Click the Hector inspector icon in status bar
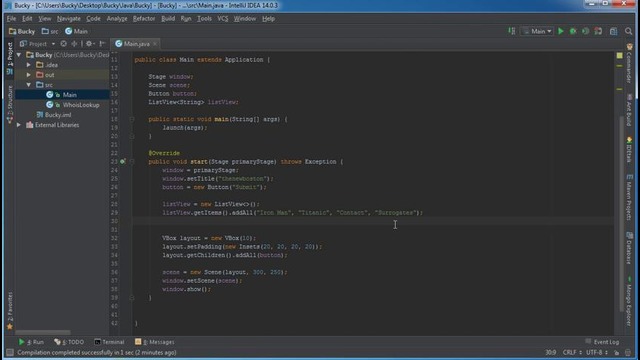The image size is (640, 360). pos(628,353)
